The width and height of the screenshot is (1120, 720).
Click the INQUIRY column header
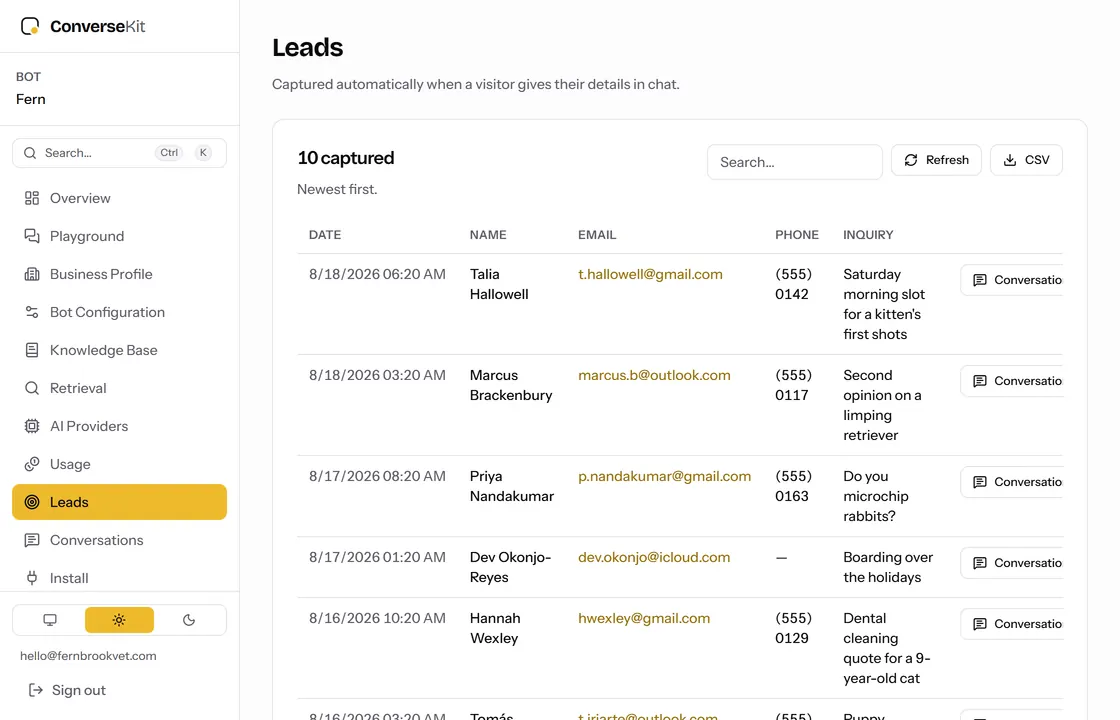pyautogui.click(x=868, y=235)
